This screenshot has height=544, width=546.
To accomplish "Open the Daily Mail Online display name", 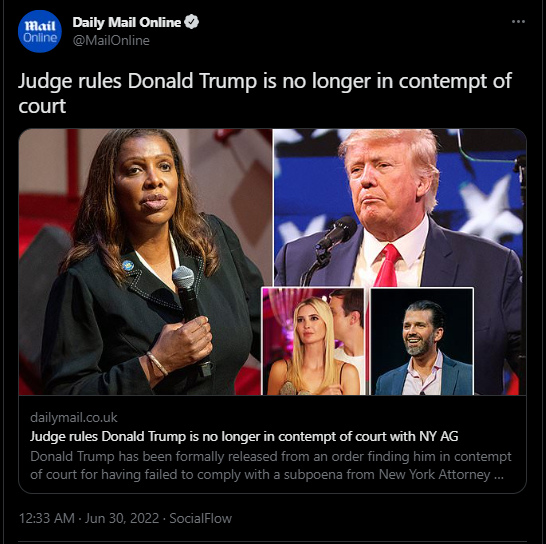I will coord(127,22).
